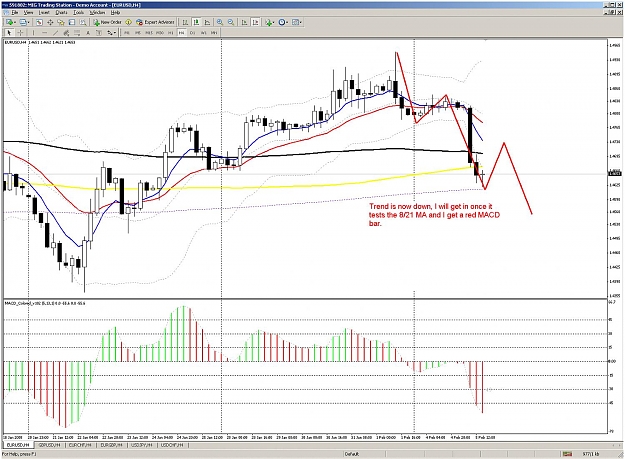The height and width of the screenshot is (459, 625).
Task: Select the Text Label tool
Action: coord(98,33)
